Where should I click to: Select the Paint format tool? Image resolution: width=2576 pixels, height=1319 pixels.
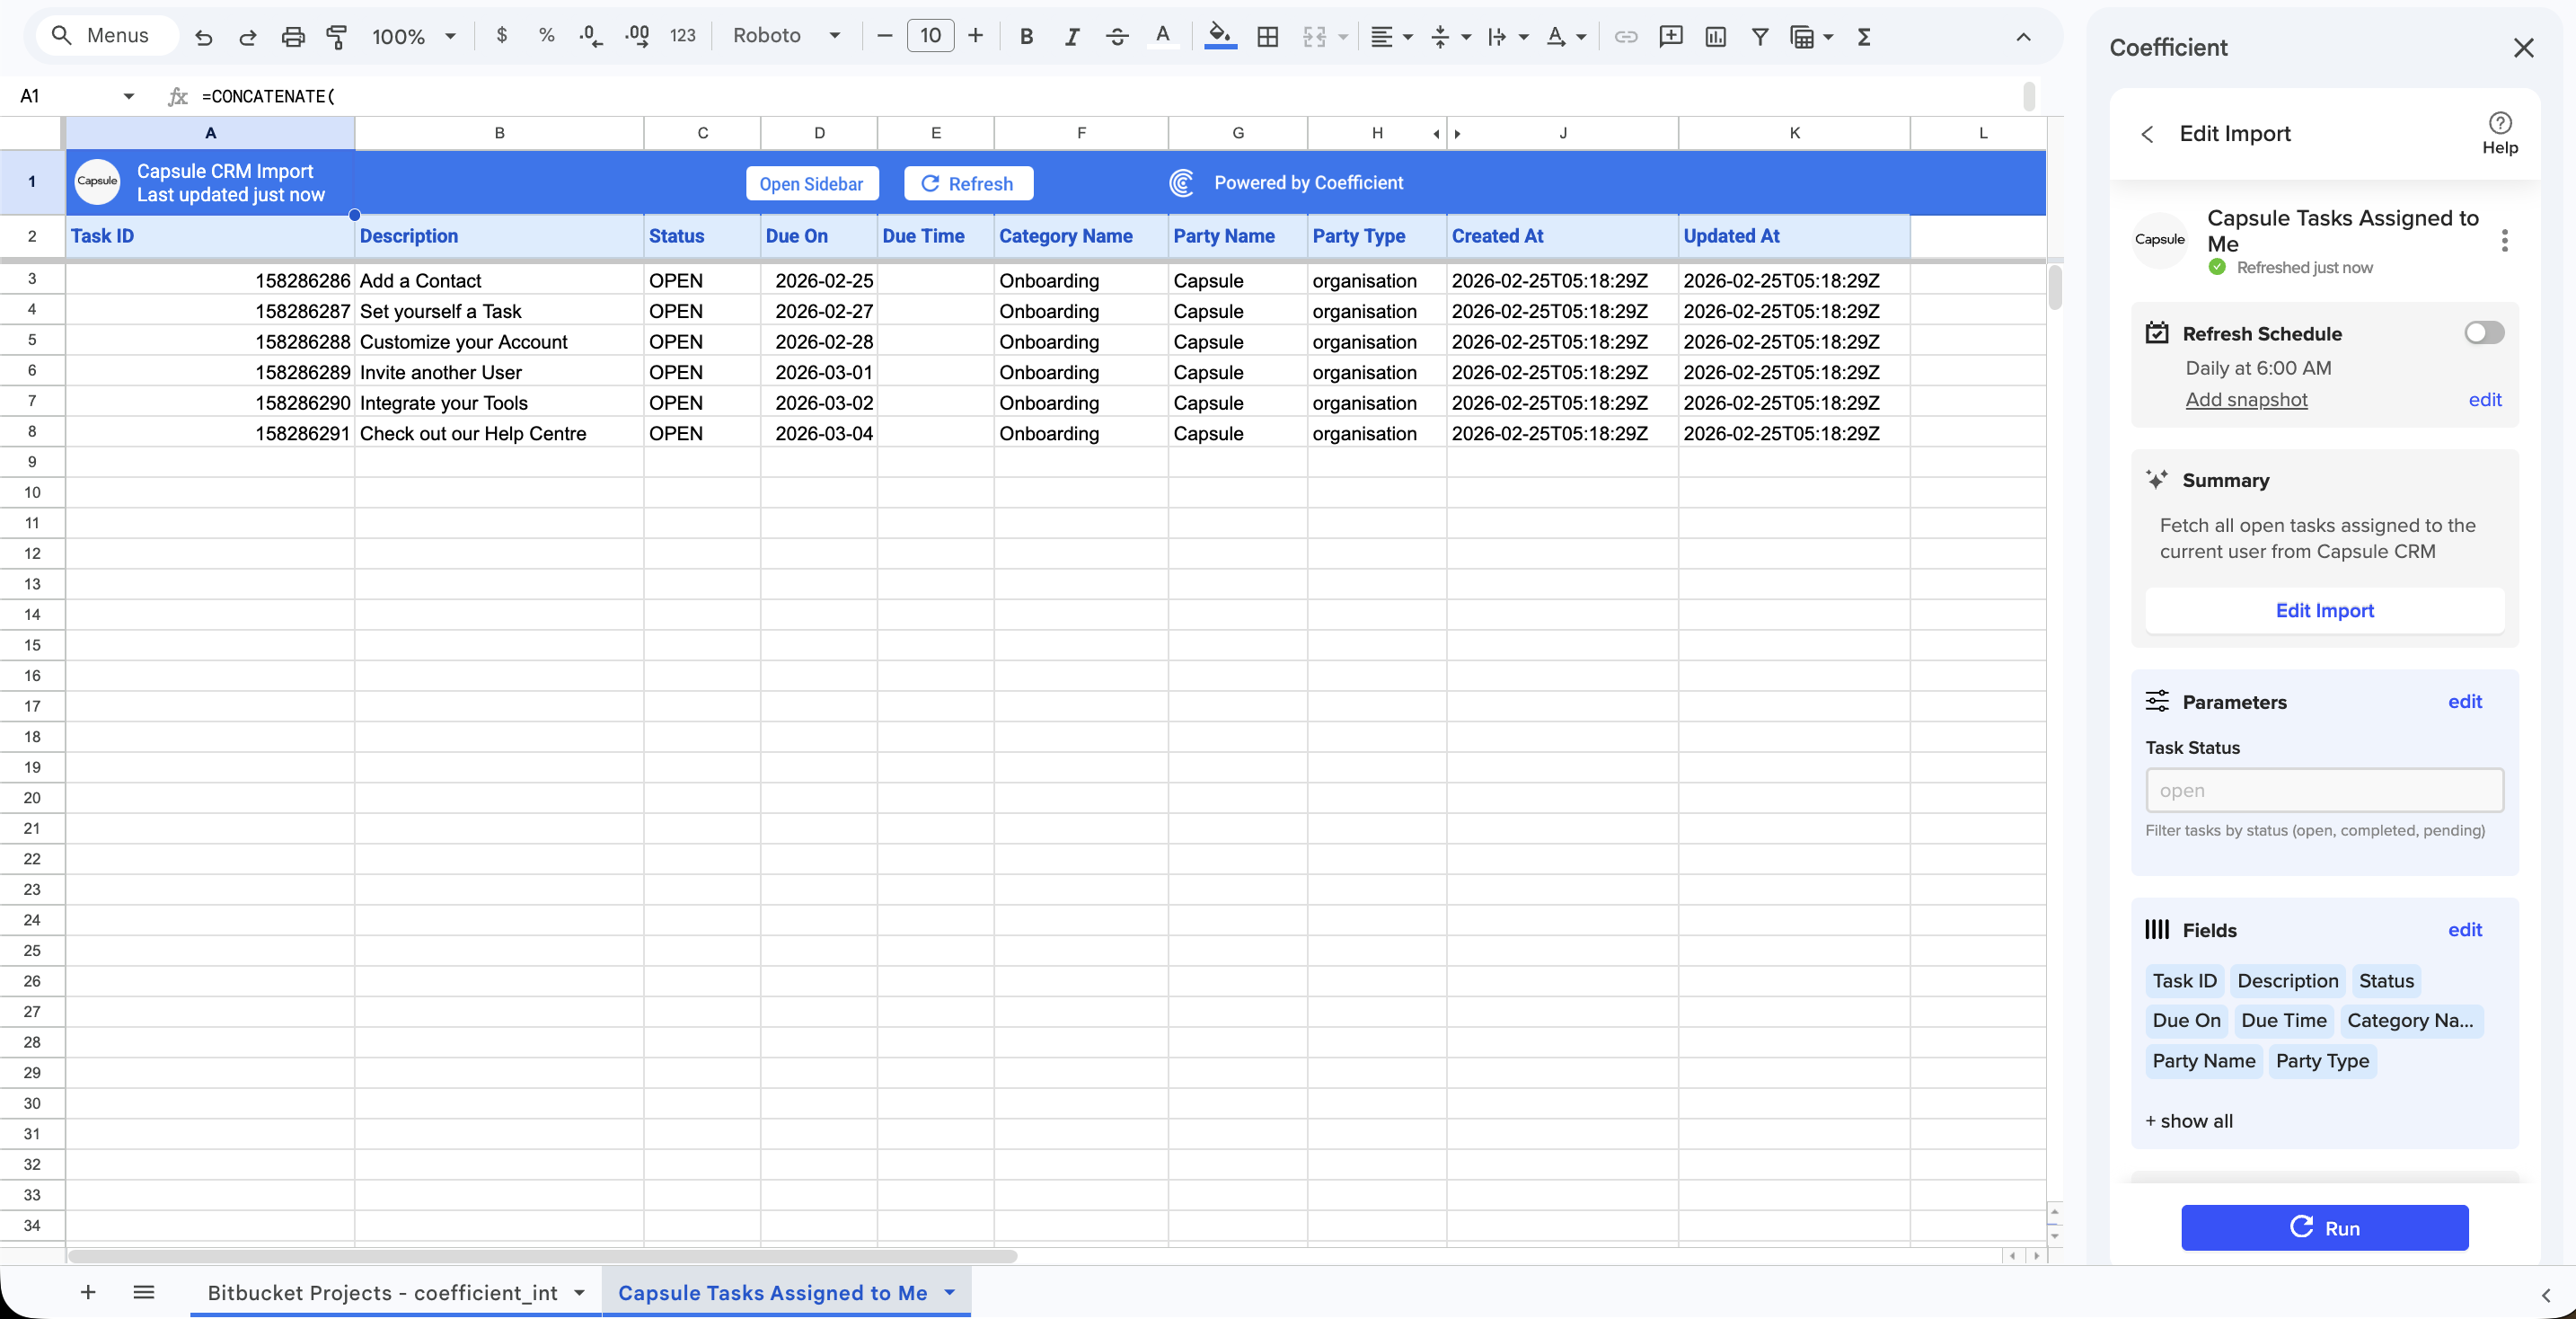tap(337, 37)
